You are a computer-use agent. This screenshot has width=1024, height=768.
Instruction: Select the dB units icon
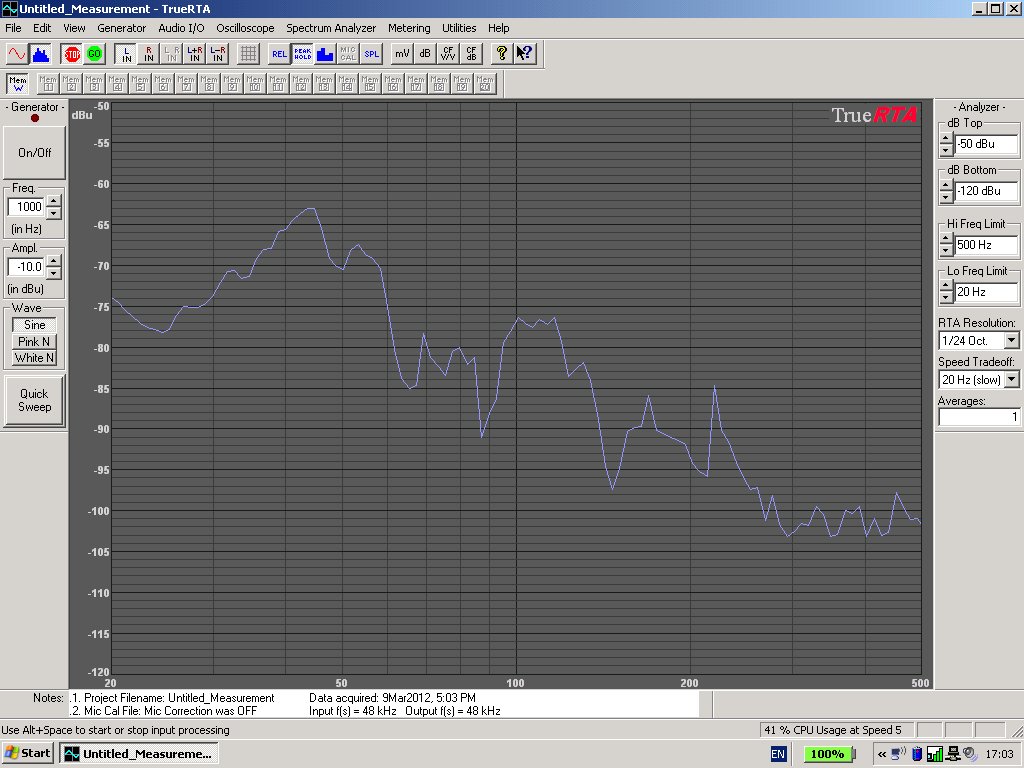(x=425, y=54)
